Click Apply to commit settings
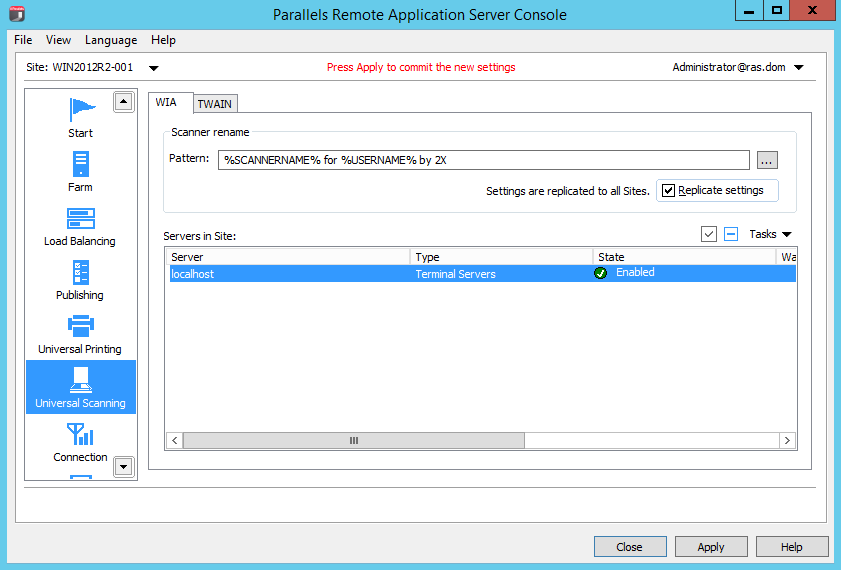 711,547
